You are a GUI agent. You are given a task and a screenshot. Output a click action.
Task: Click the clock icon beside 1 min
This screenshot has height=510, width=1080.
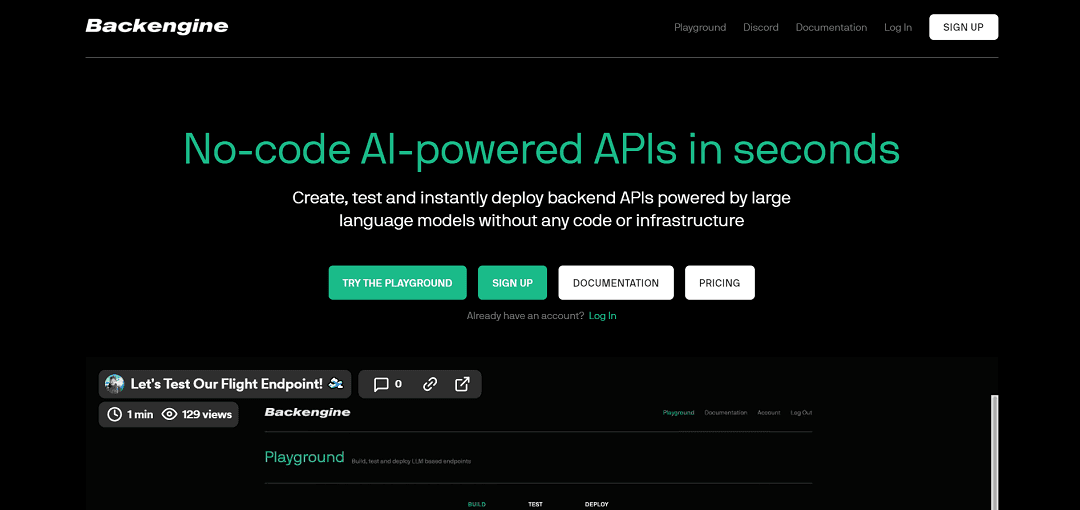click(x=114, y=414)
